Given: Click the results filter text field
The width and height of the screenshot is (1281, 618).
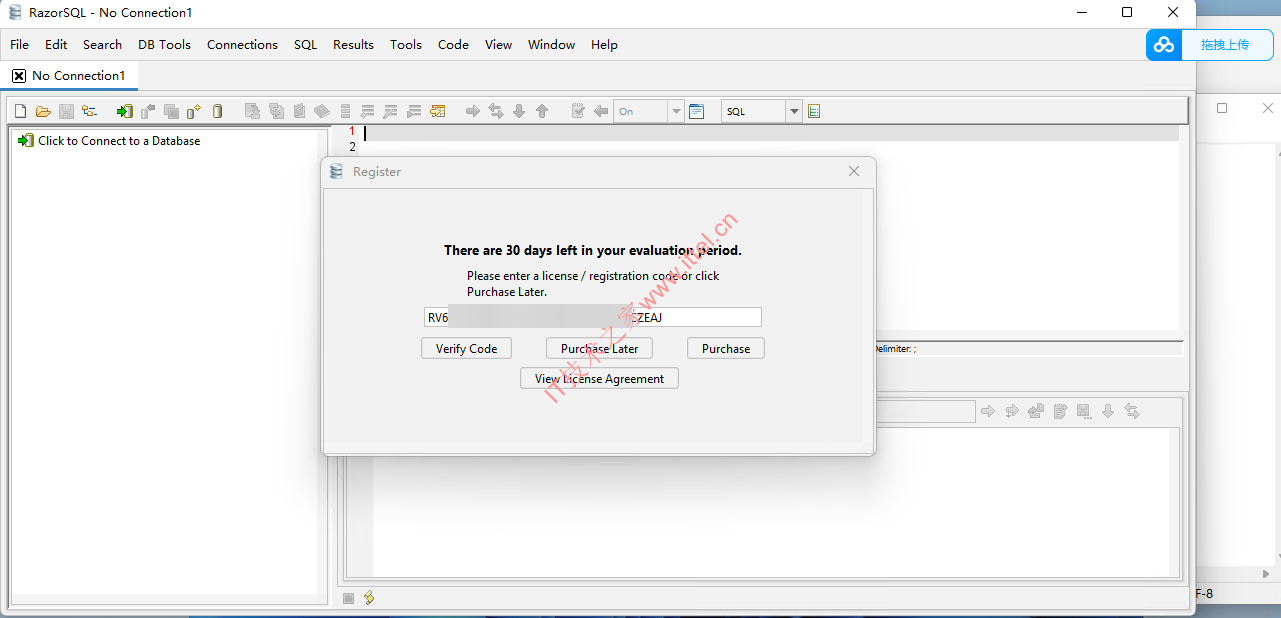Looking at the screenshot, I should (925, 411).
